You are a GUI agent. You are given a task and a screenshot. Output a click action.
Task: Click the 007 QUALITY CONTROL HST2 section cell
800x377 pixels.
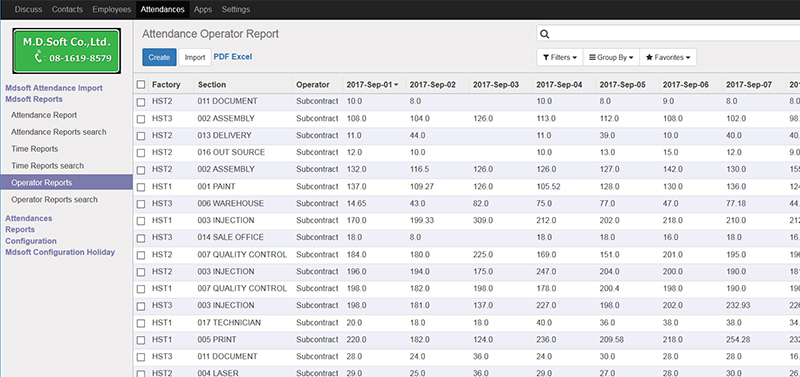(x=242, y=254)
